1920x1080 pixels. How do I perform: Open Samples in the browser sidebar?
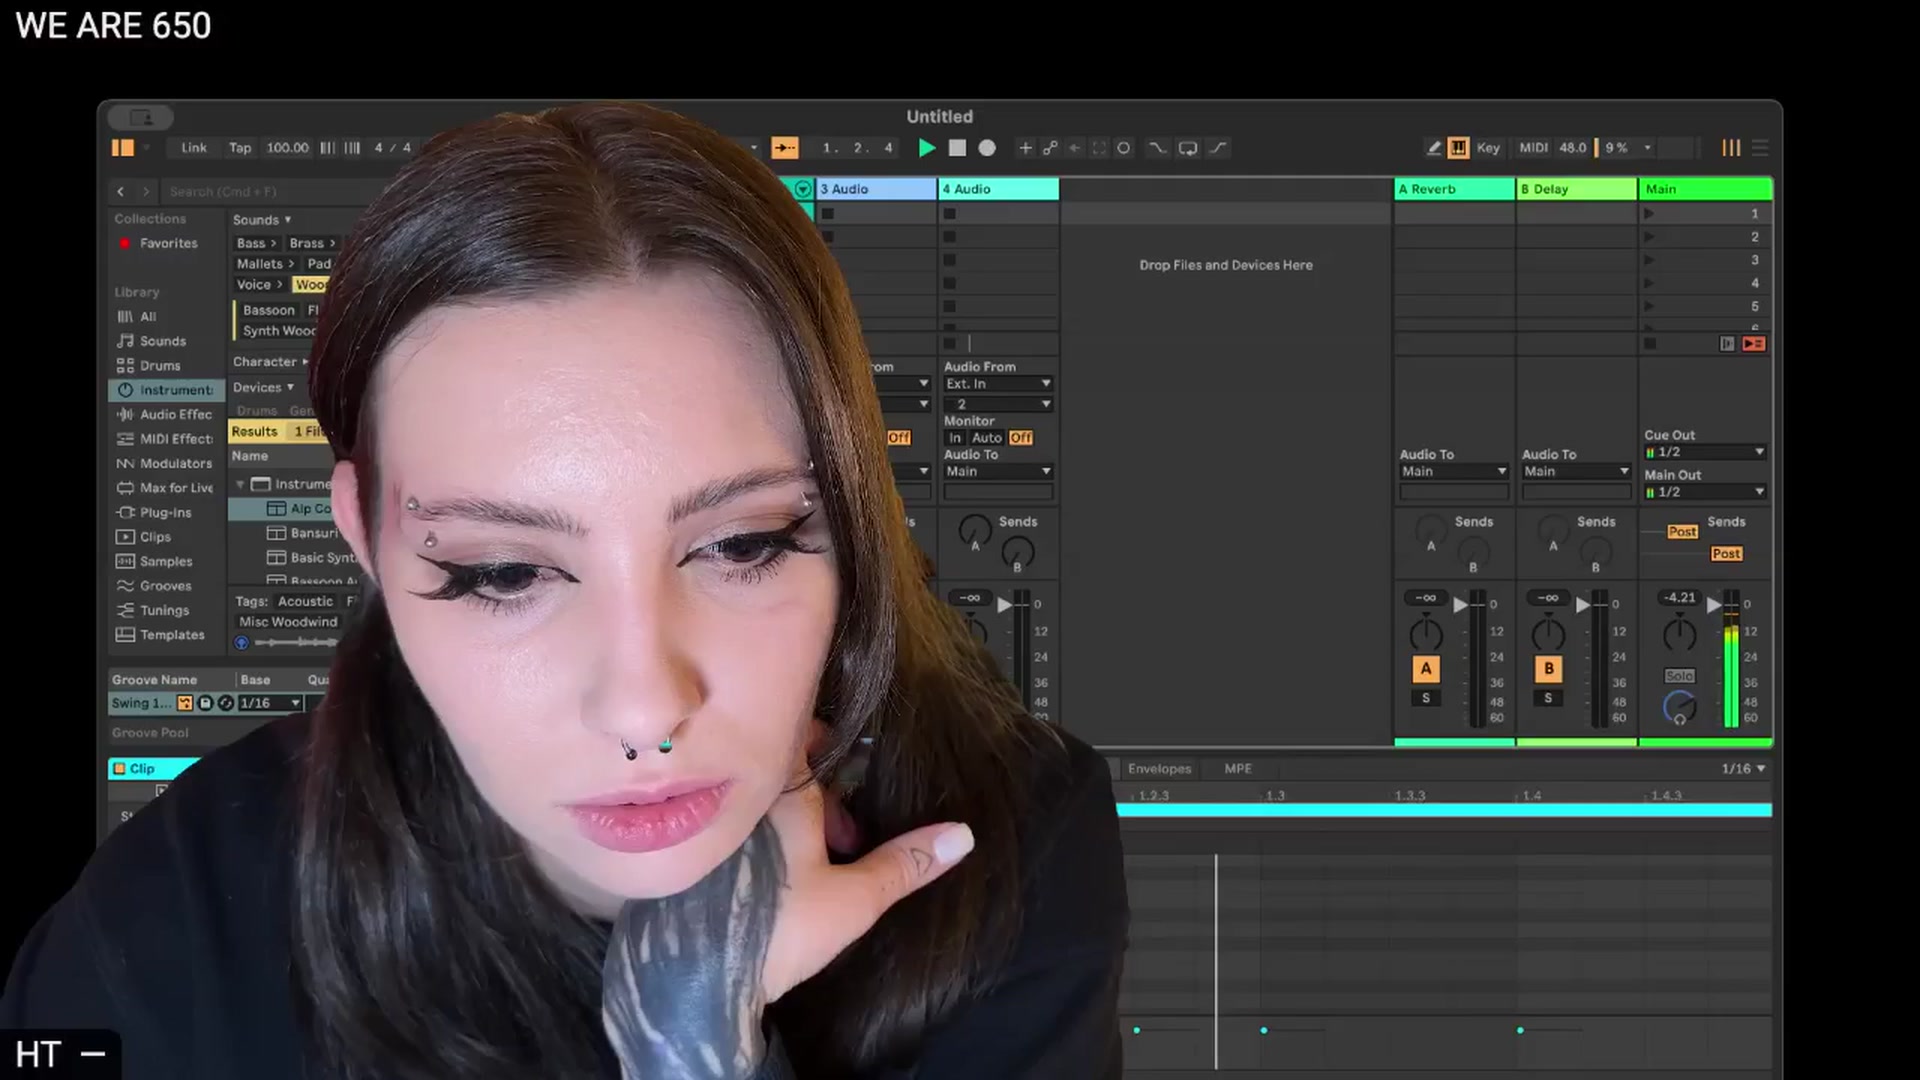pyautogui.click(x=165, y=562)
